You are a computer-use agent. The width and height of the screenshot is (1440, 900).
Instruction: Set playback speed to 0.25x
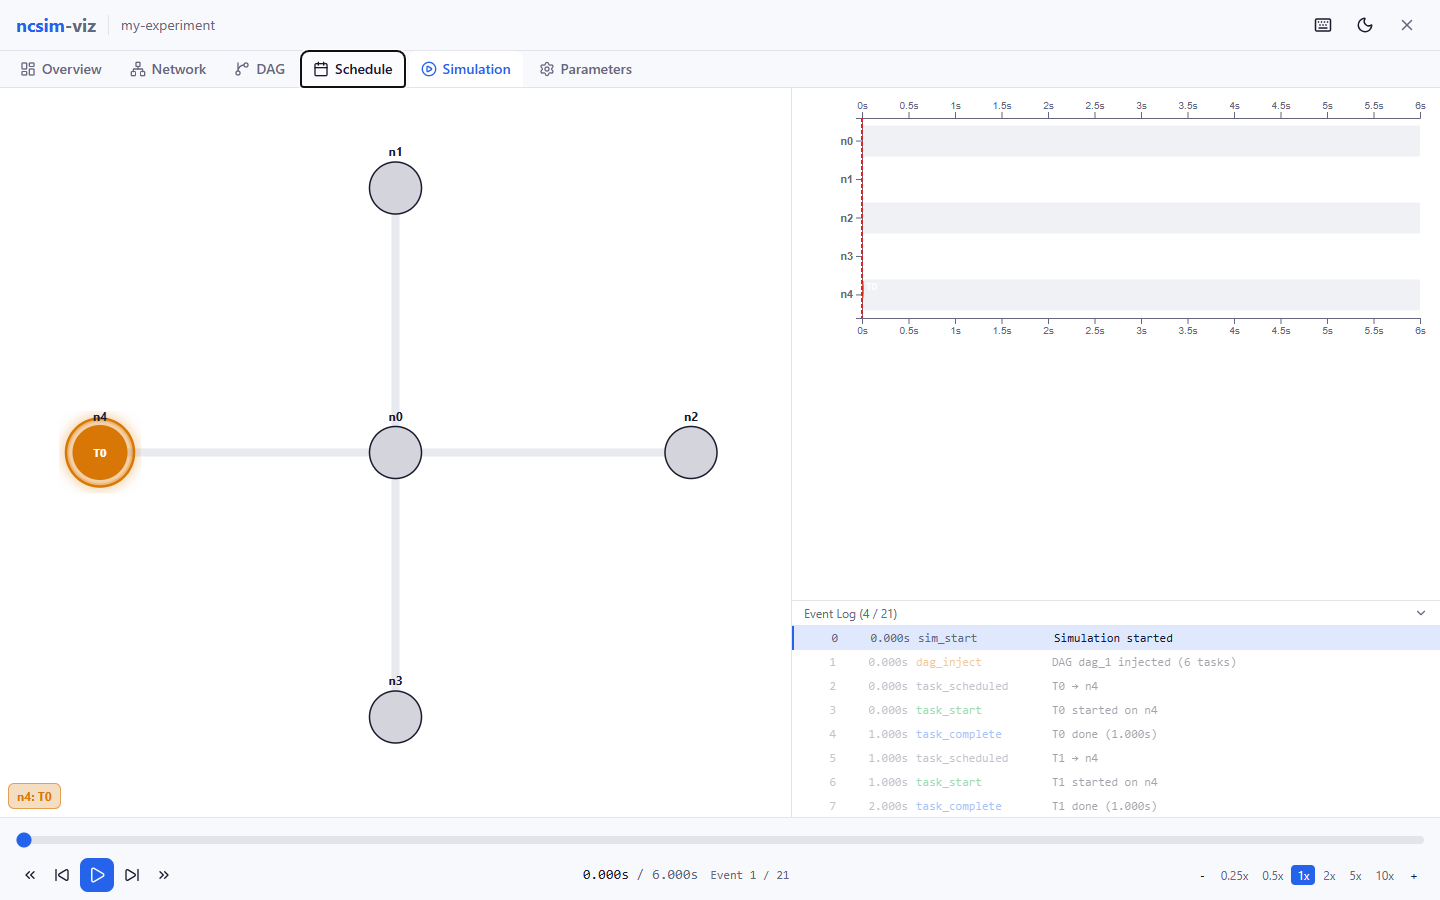pyautogui.click(x=1234, y=876)
